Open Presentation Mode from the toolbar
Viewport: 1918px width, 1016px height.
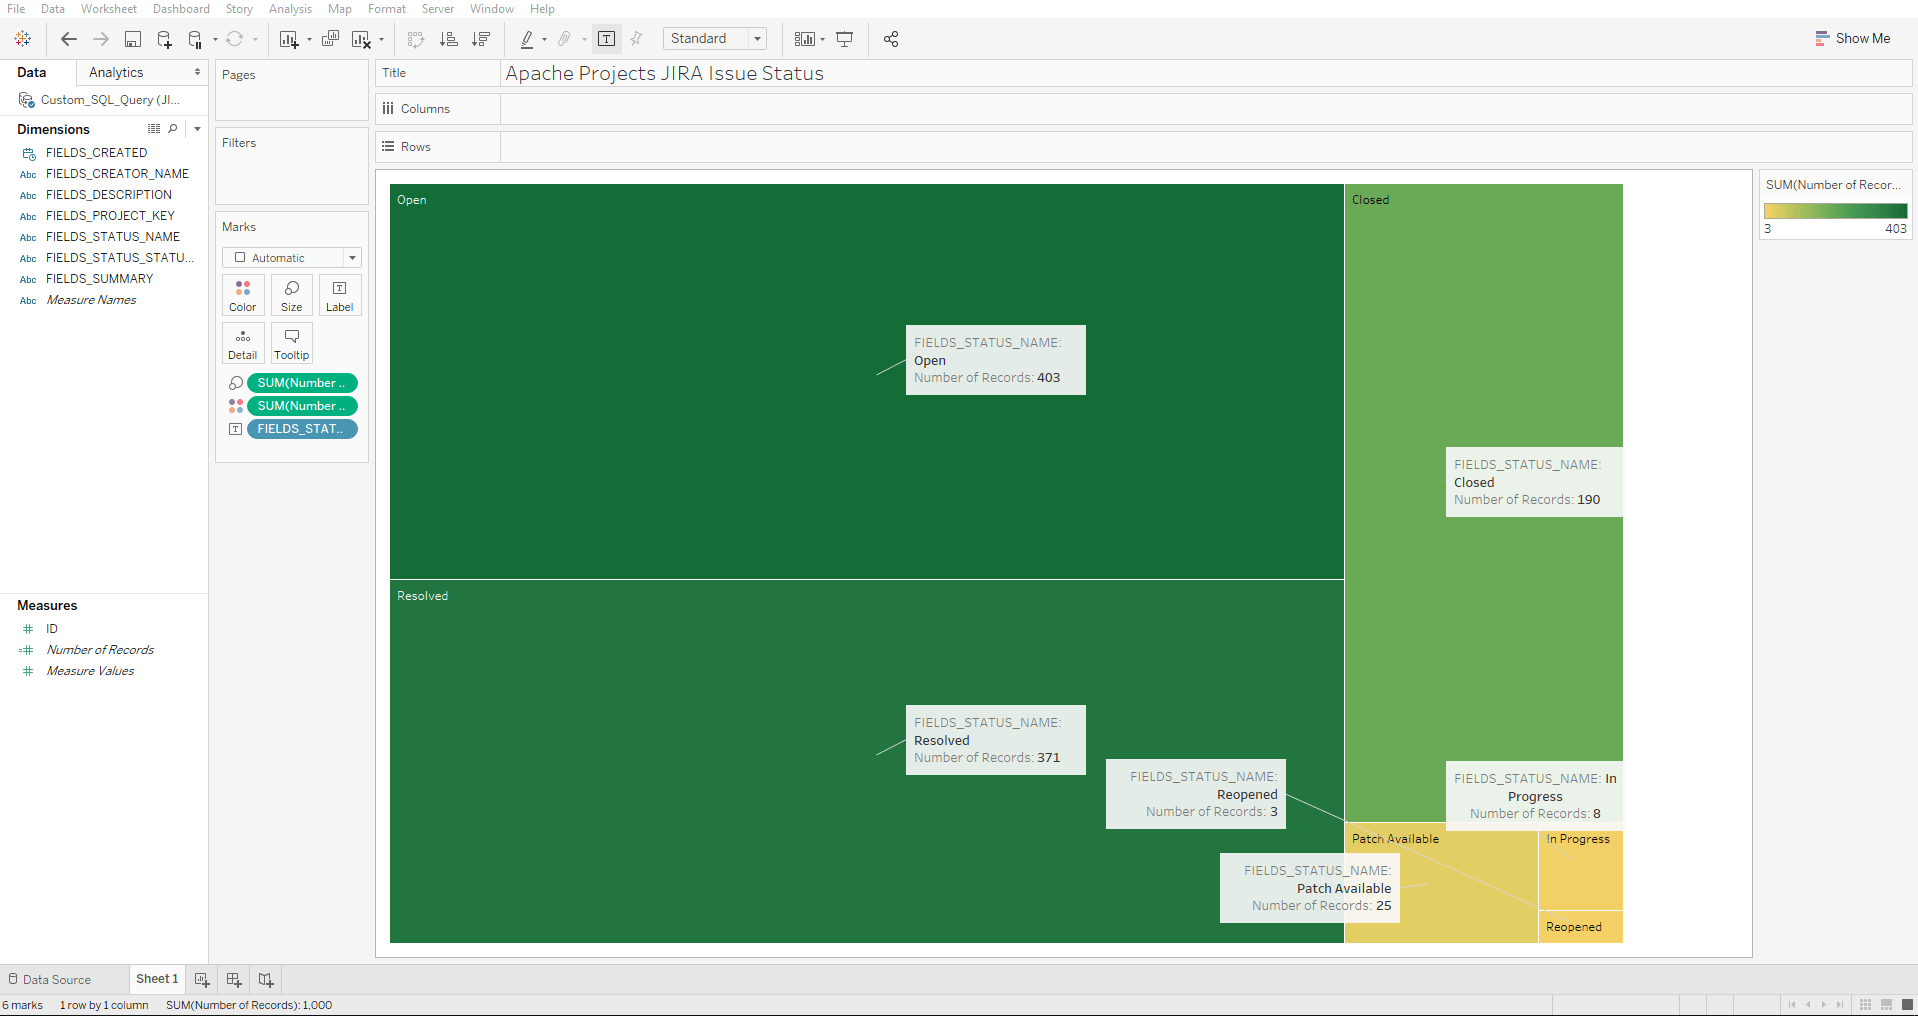[x=845, y=39]
